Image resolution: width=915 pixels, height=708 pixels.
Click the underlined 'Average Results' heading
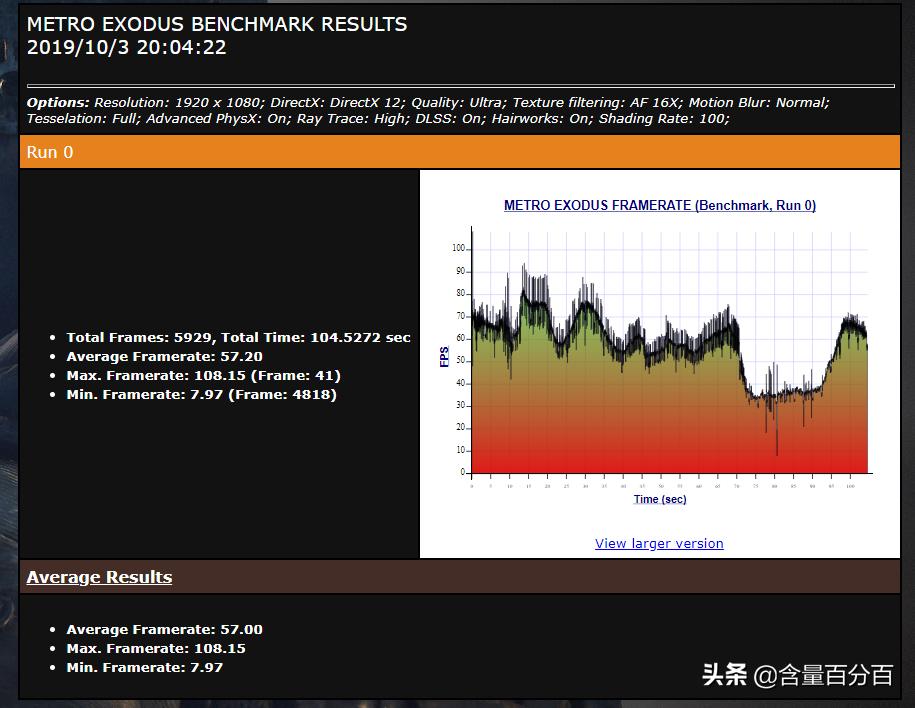point(99,577)
